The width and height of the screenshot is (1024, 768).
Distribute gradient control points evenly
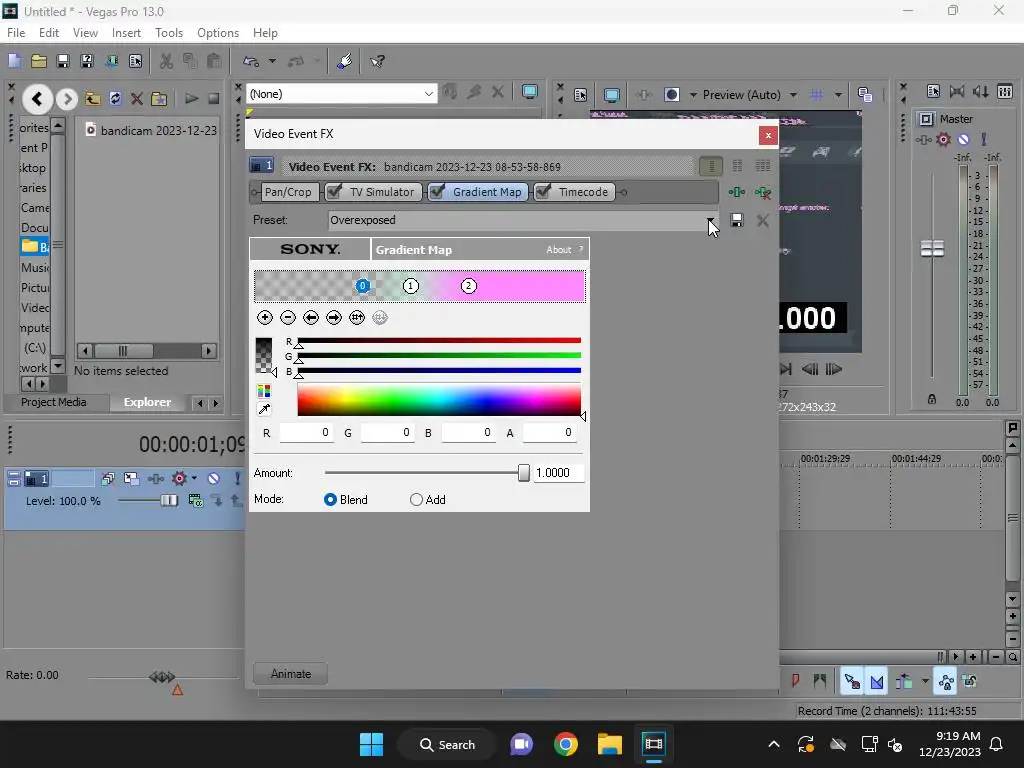(357, 317)
